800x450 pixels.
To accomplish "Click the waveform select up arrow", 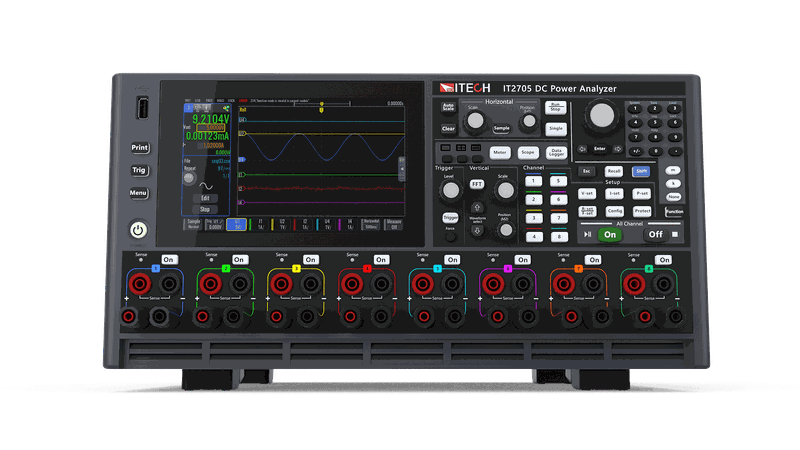I will pyautogui.click(x=477, y=208).
